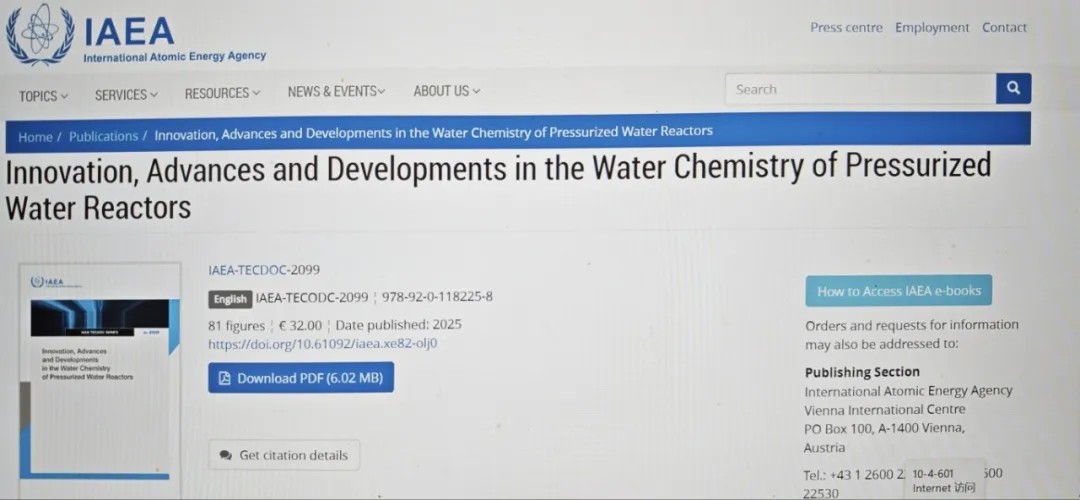
Task: Go to Home breadcrumb
Action: [x=35, y=137]
